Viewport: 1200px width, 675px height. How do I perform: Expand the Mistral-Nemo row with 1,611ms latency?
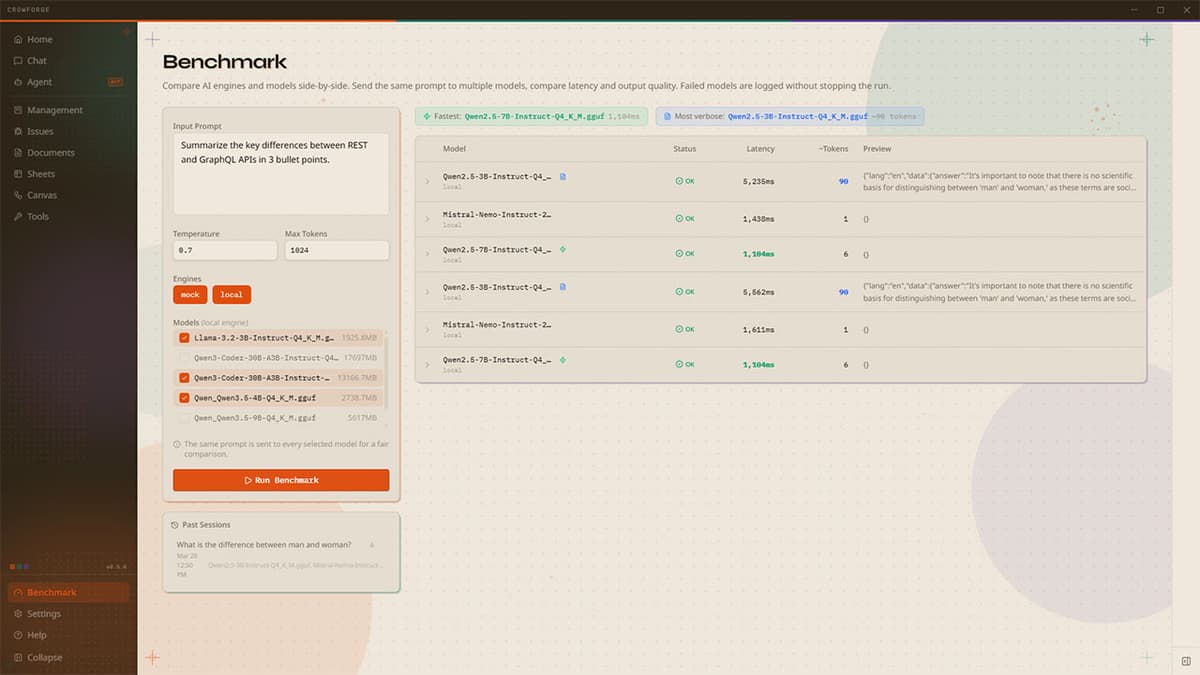point(427,329)
